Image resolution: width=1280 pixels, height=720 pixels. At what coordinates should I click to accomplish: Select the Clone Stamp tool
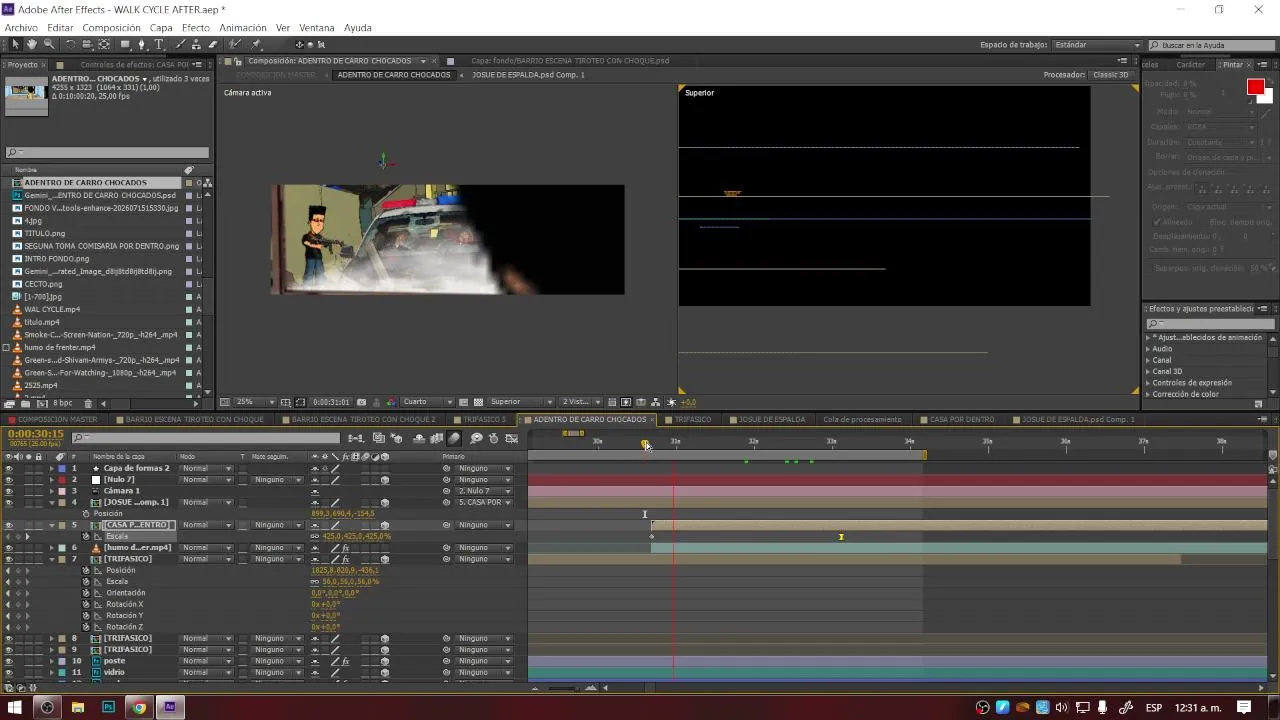click(x=197, y=45)
